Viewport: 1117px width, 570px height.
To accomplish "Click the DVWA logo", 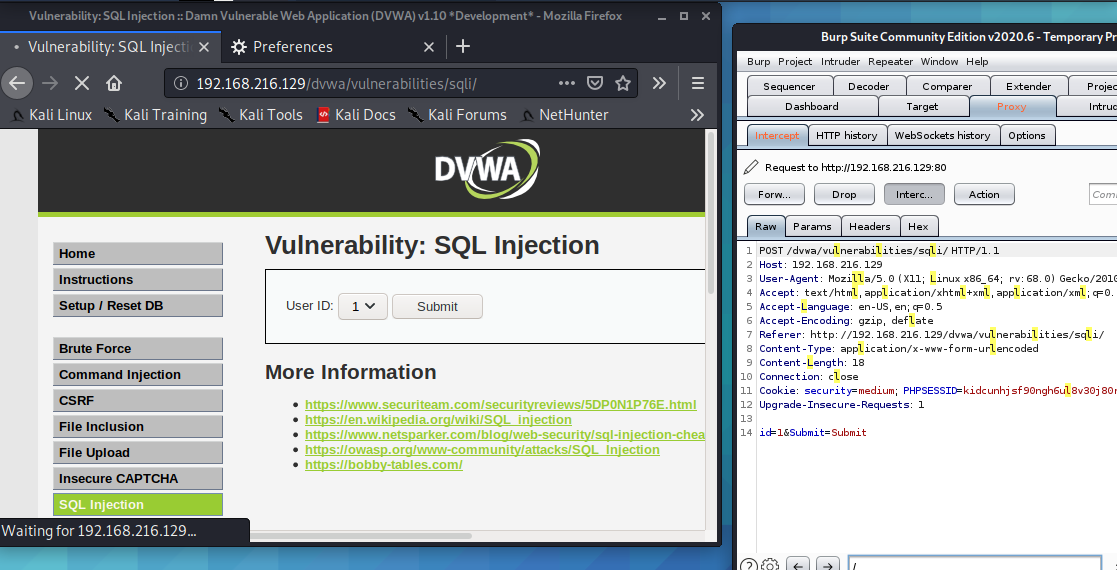I will (x=487, y=170).
